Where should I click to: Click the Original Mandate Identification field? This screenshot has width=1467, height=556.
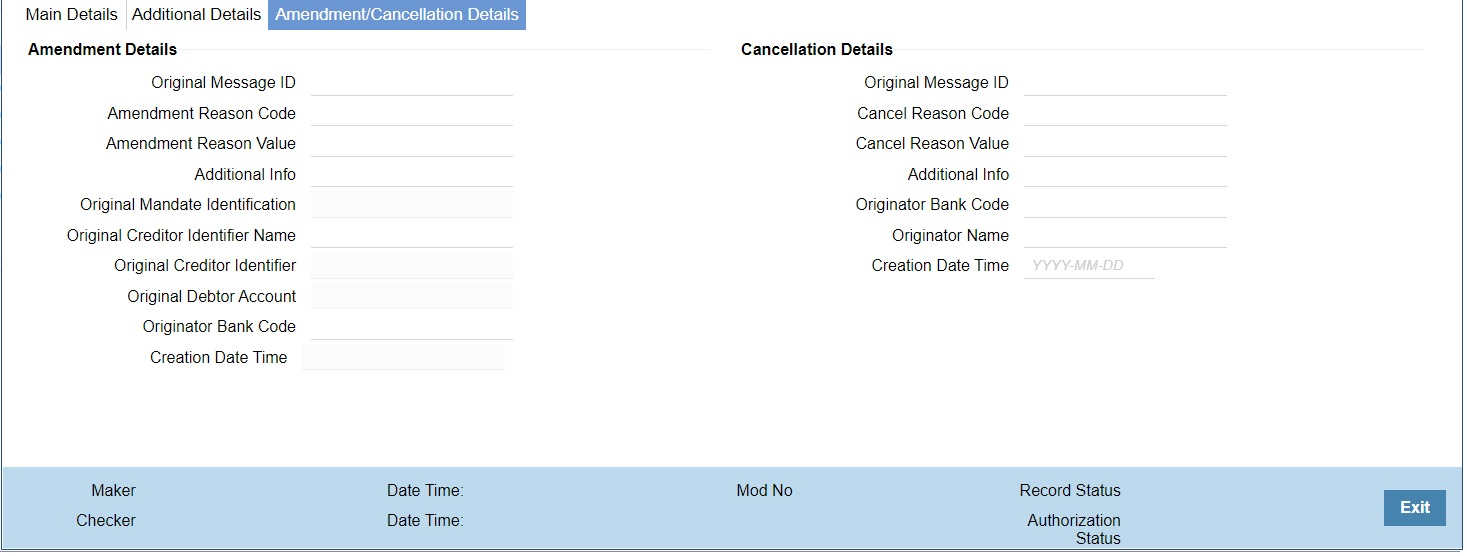(412, 205)
